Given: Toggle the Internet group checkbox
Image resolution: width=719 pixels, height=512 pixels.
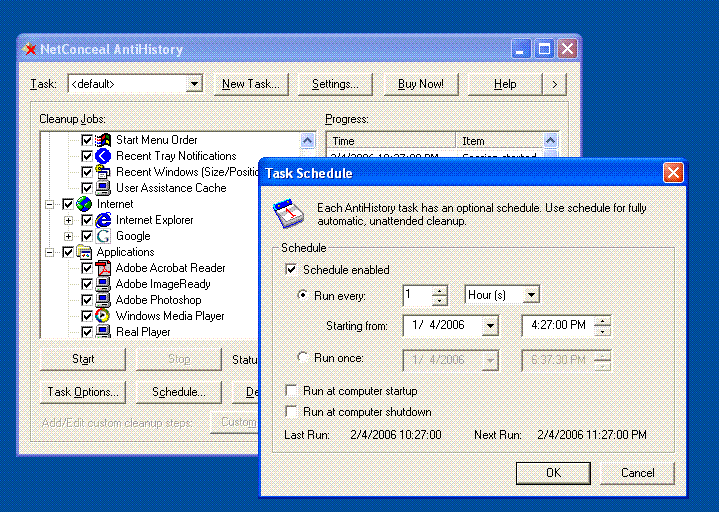Looking at the screenshot, I should tap(68, 204).
